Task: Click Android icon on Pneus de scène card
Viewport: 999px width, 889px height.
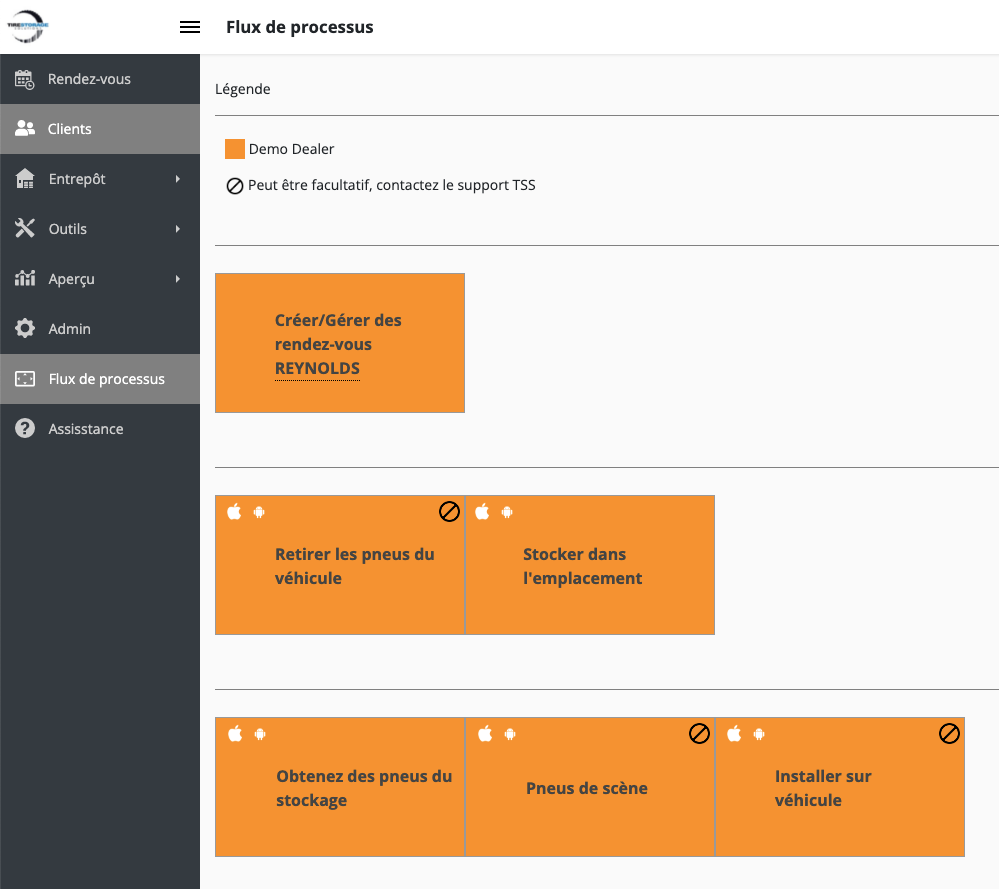Action: click(510, 734)
